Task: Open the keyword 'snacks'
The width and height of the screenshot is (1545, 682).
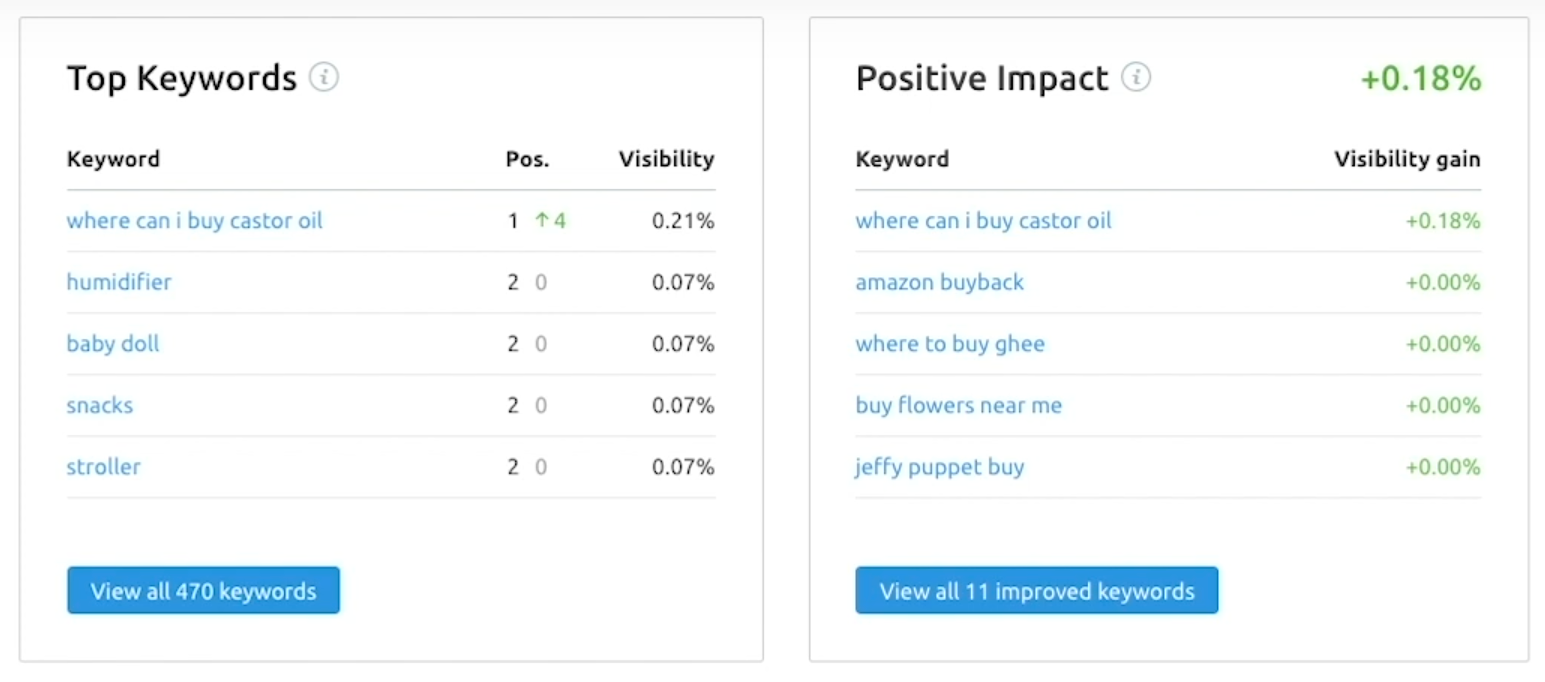Action: 99,405
